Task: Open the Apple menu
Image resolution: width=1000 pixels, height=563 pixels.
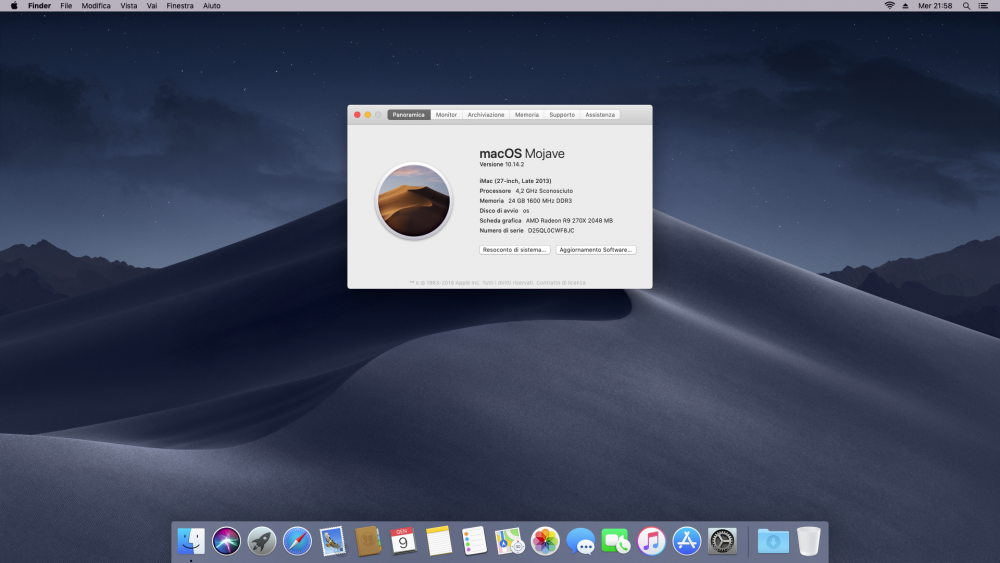Action: click(14, 6)
